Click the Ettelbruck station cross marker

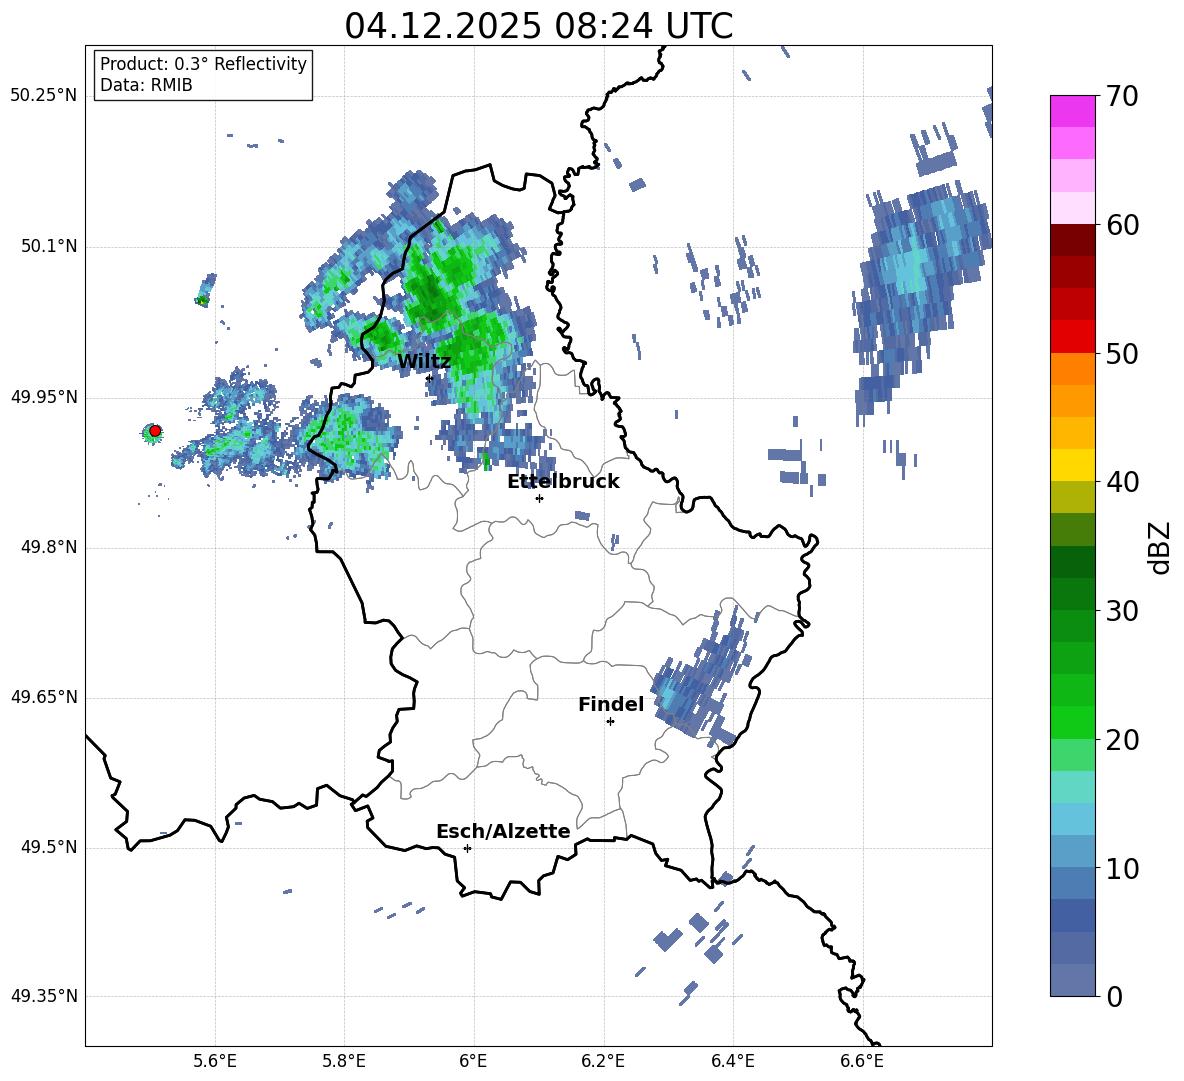coord(539,498)
